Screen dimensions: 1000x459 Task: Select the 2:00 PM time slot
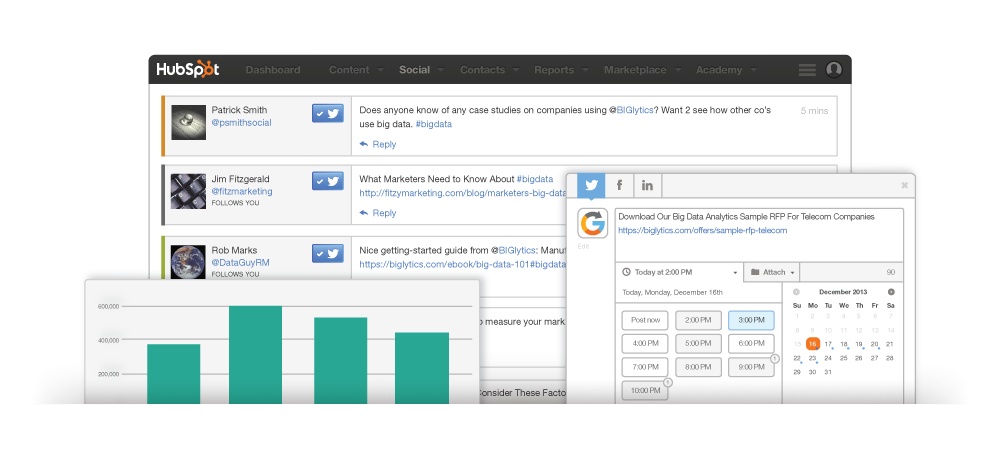pyautogui.click(x=698, y=320)
